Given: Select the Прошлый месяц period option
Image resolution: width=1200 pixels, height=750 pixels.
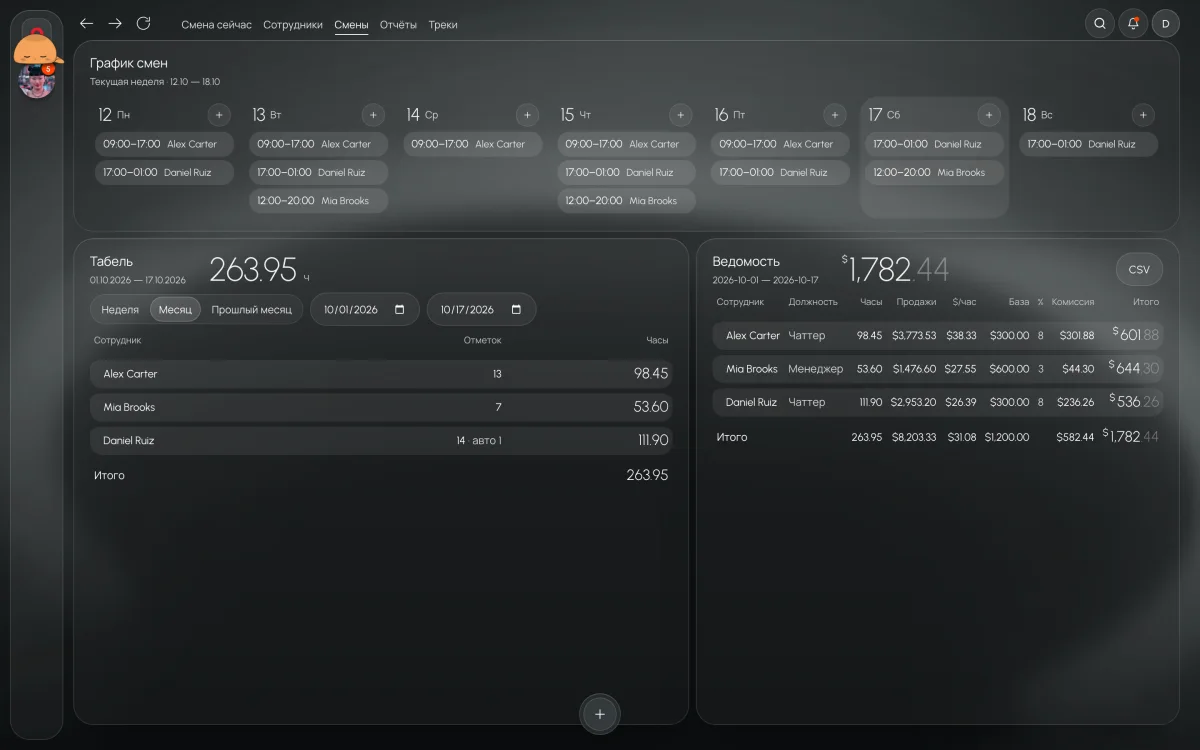Looking at the screenshot, I should [x=252, y=310].
